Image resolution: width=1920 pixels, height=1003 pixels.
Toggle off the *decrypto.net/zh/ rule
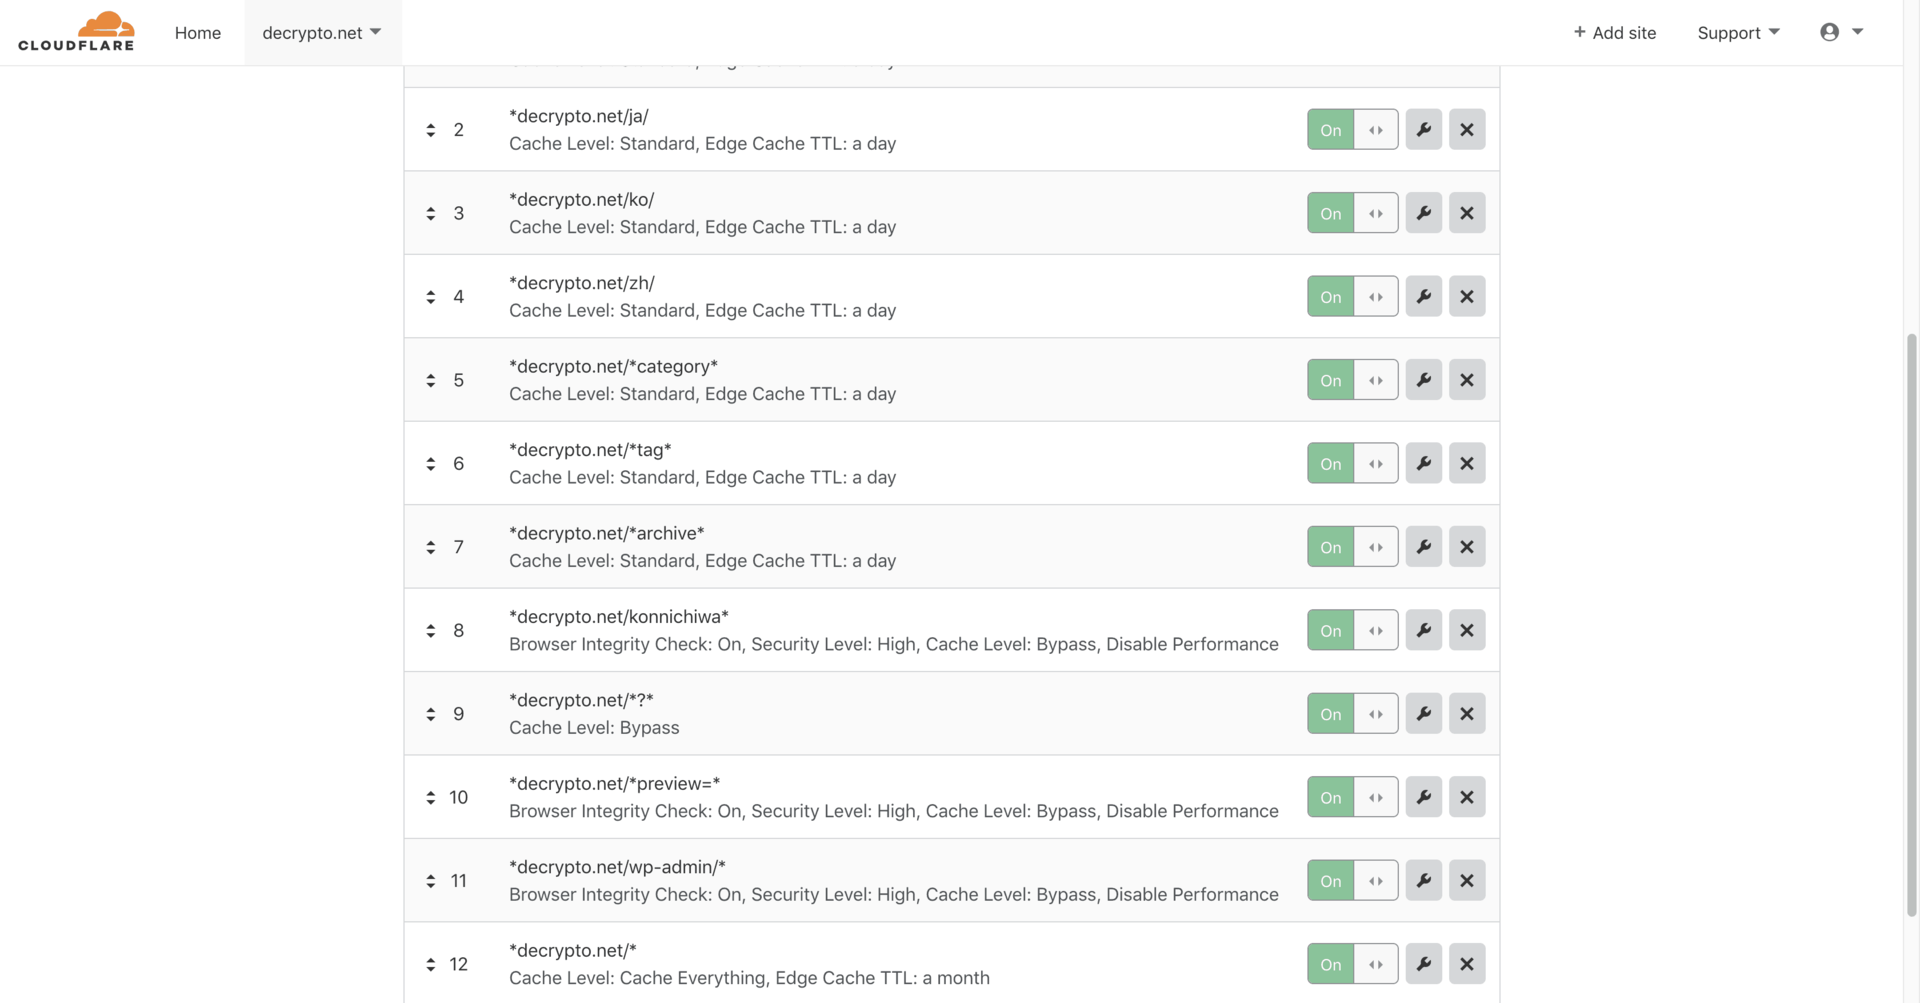pyautogui.click(x=1352, y=297)
